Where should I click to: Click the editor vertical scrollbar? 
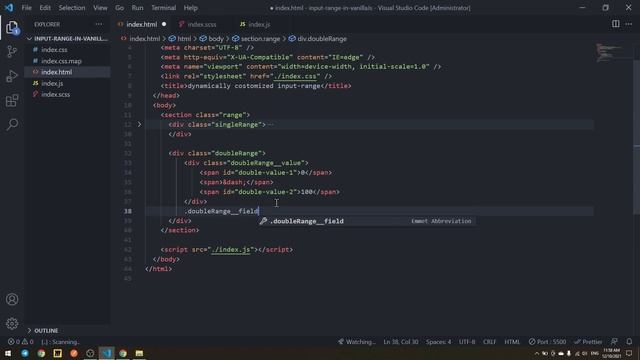coord(637,137)
